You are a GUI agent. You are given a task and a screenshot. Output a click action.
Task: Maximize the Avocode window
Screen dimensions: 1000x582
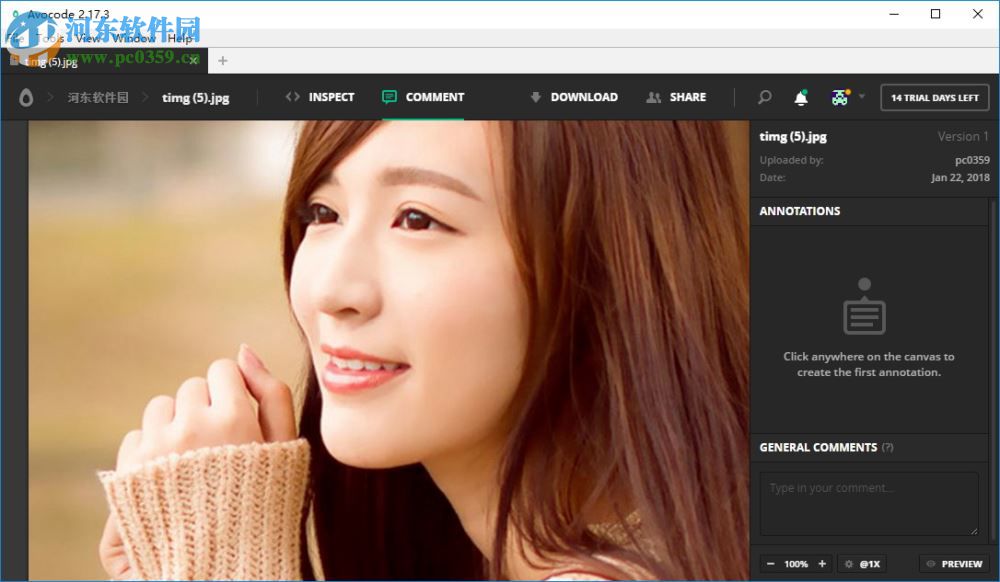click(935, 14)
